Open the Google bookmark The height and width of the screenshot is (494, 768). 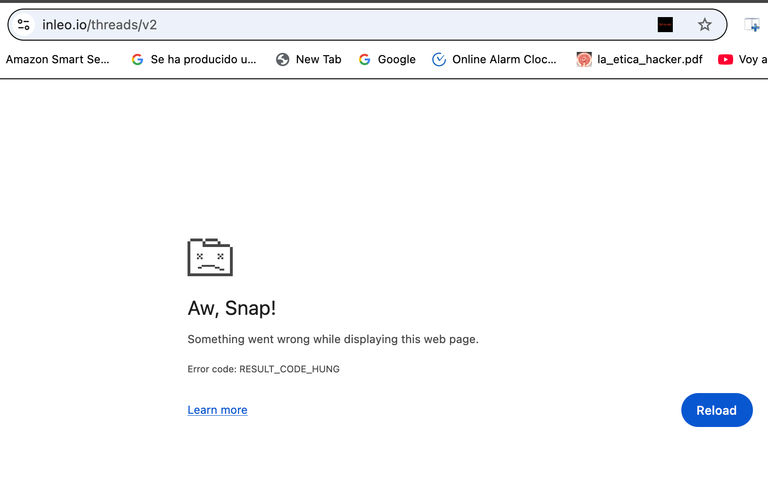point(387,59)
